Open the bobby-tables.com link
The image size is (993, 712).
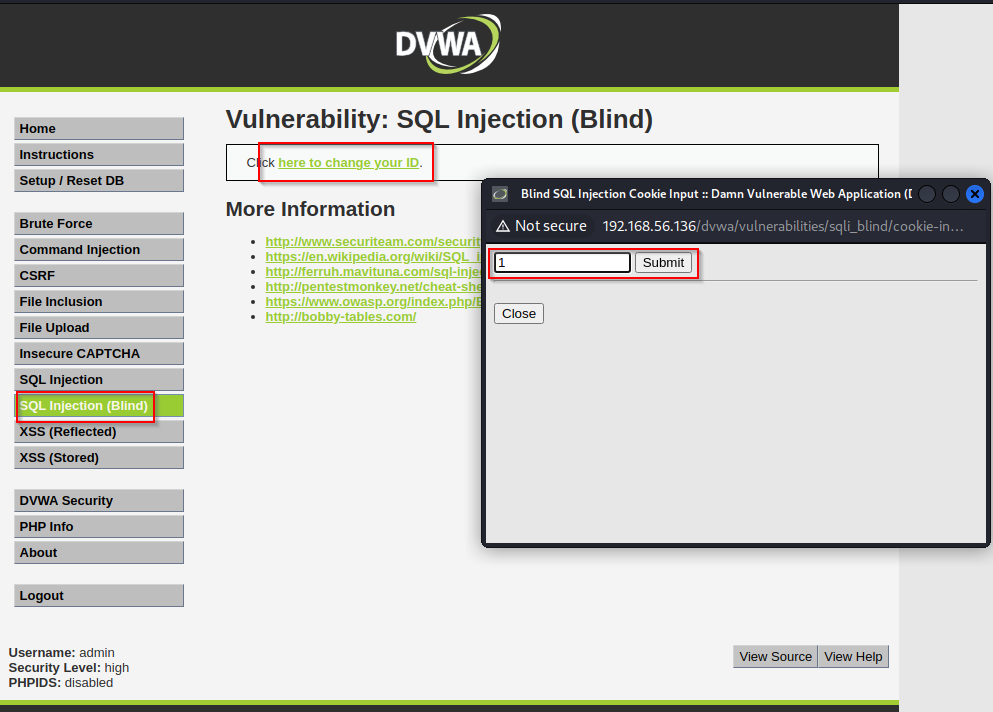coord(341,317)
